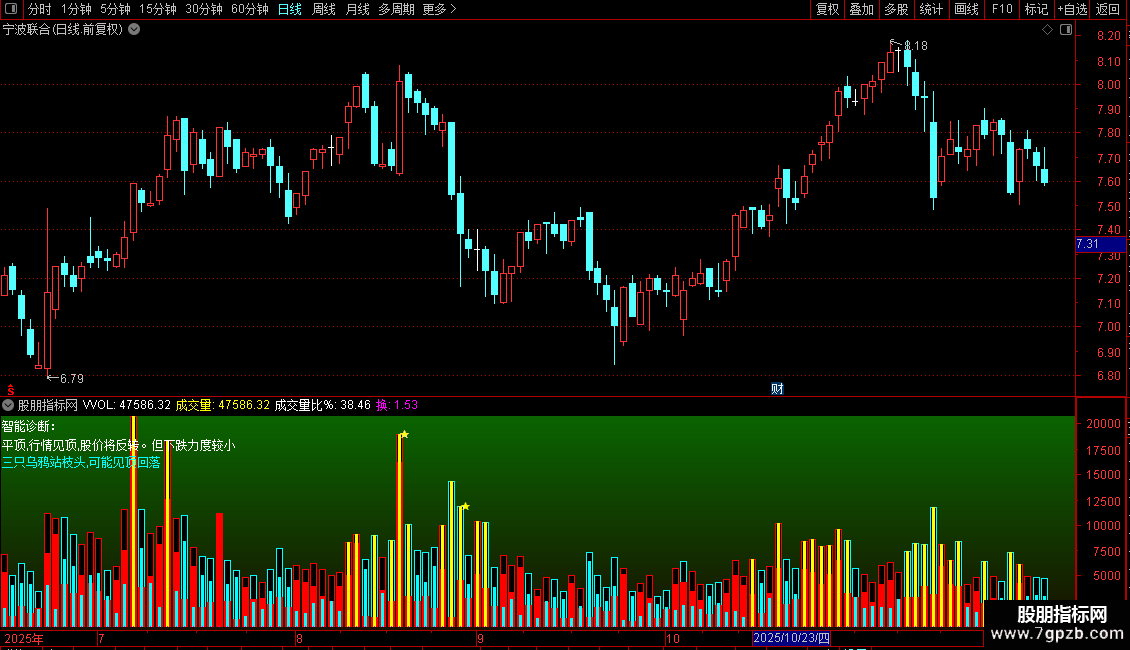
Task: Select the 日线 daily period
Action: 290,9
